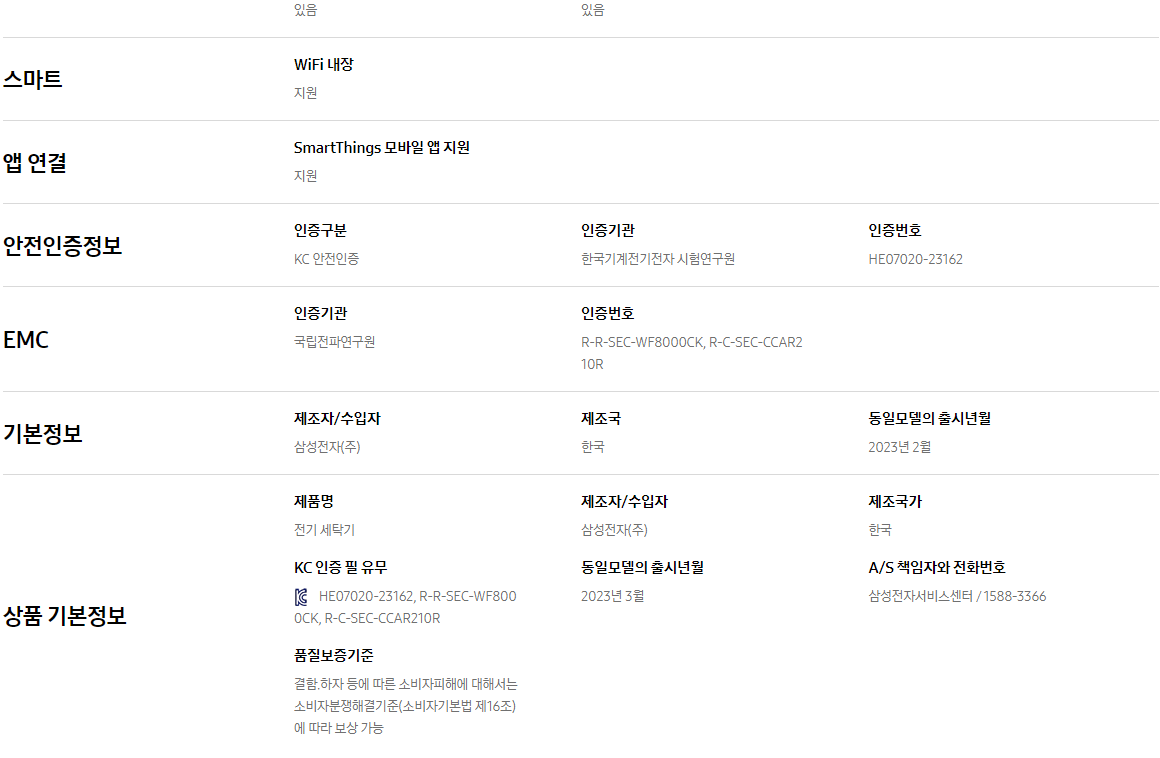1160x758 pixels.
Task: Click the 품질보증기준 label
Action: pos(334,655)
